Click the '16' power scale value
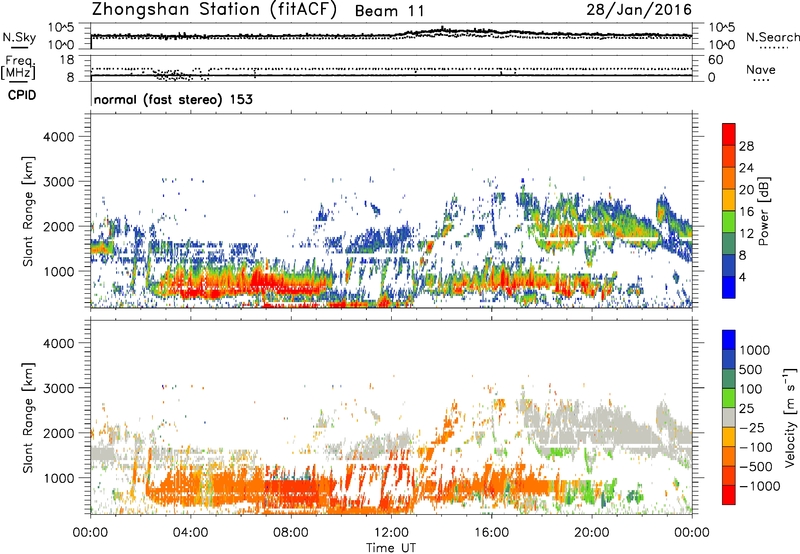Viewport: 800px width, 554px height. [x=746, y=212]
